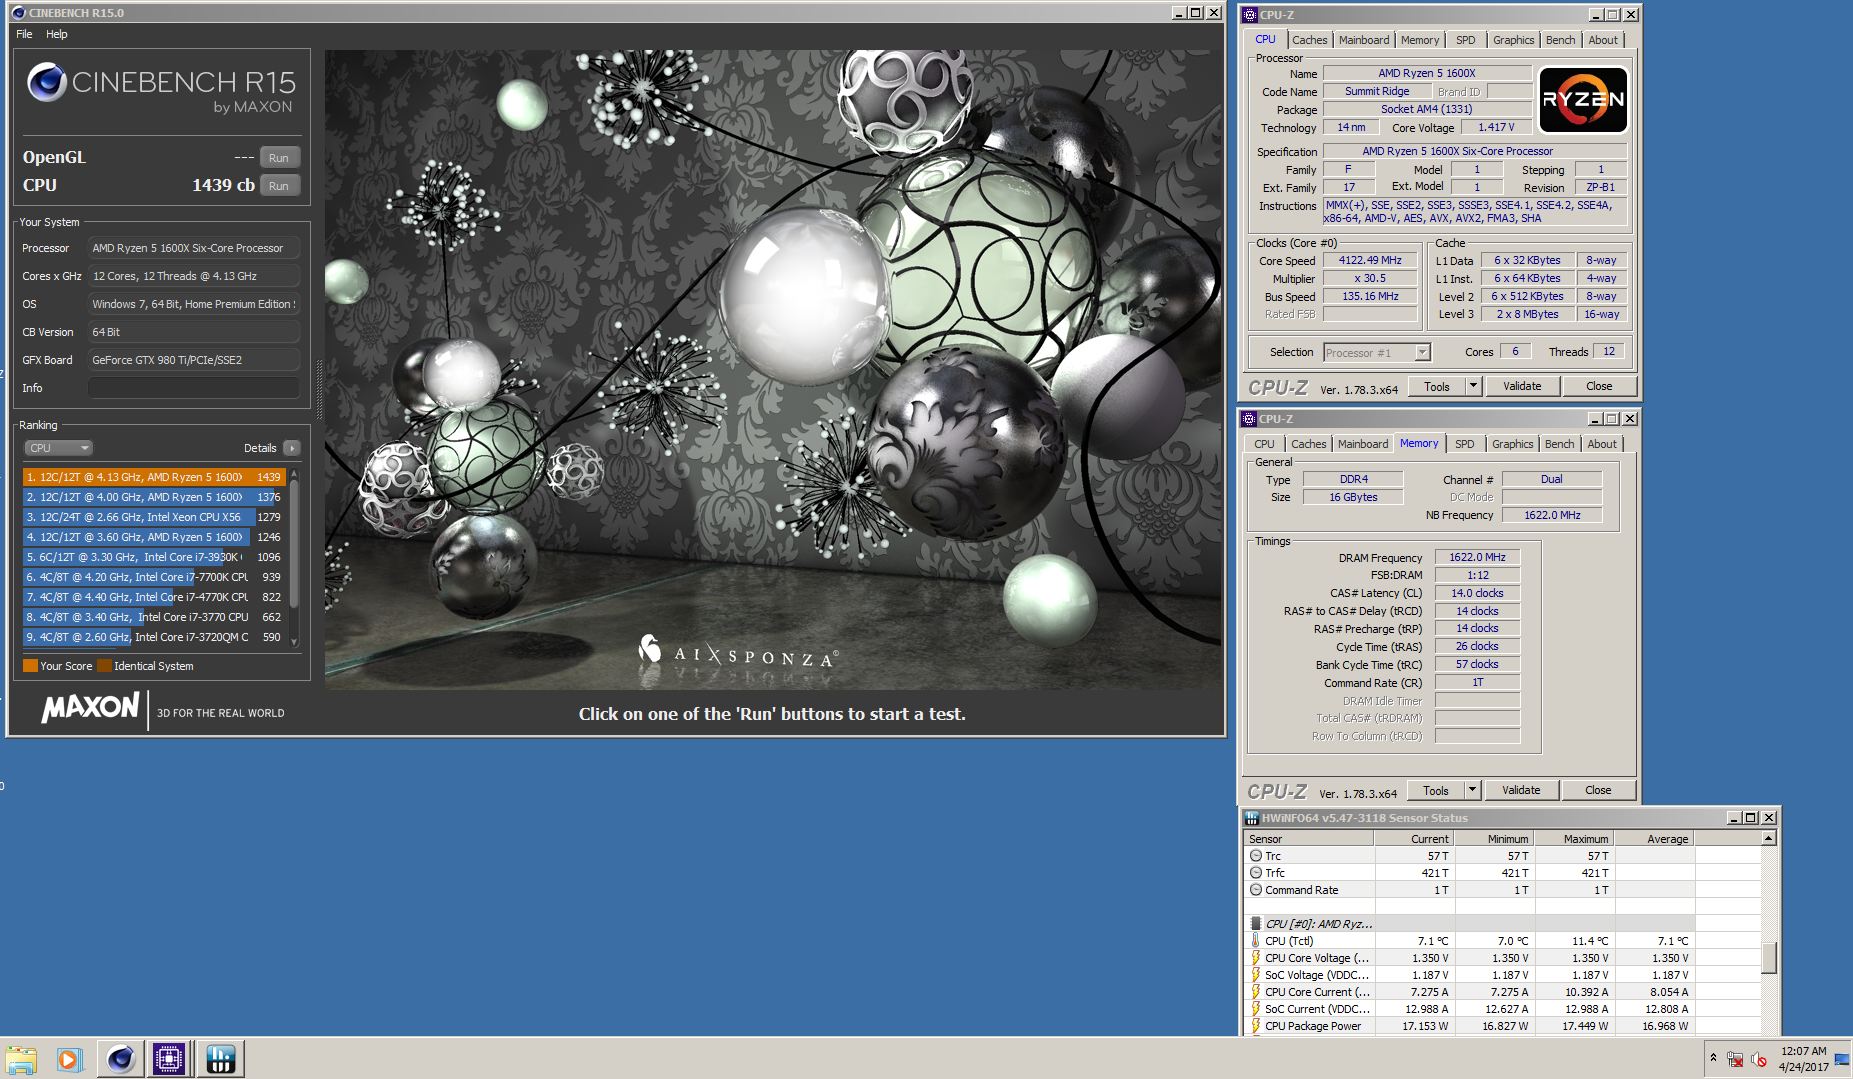Click the orange Your Score legend swatch
This screenshot has width=1853, height=1079.
pyautogui.click(x=30, y=666)
